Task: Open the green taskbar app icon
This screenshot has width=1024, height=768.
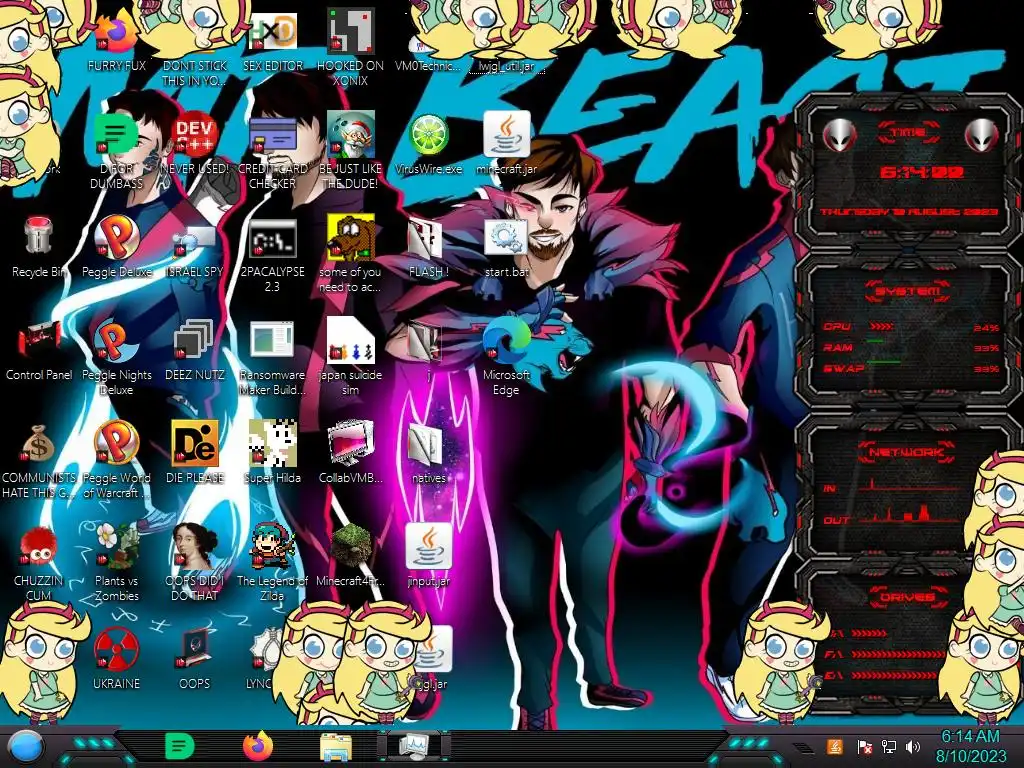Action: [x=180, y=746]
